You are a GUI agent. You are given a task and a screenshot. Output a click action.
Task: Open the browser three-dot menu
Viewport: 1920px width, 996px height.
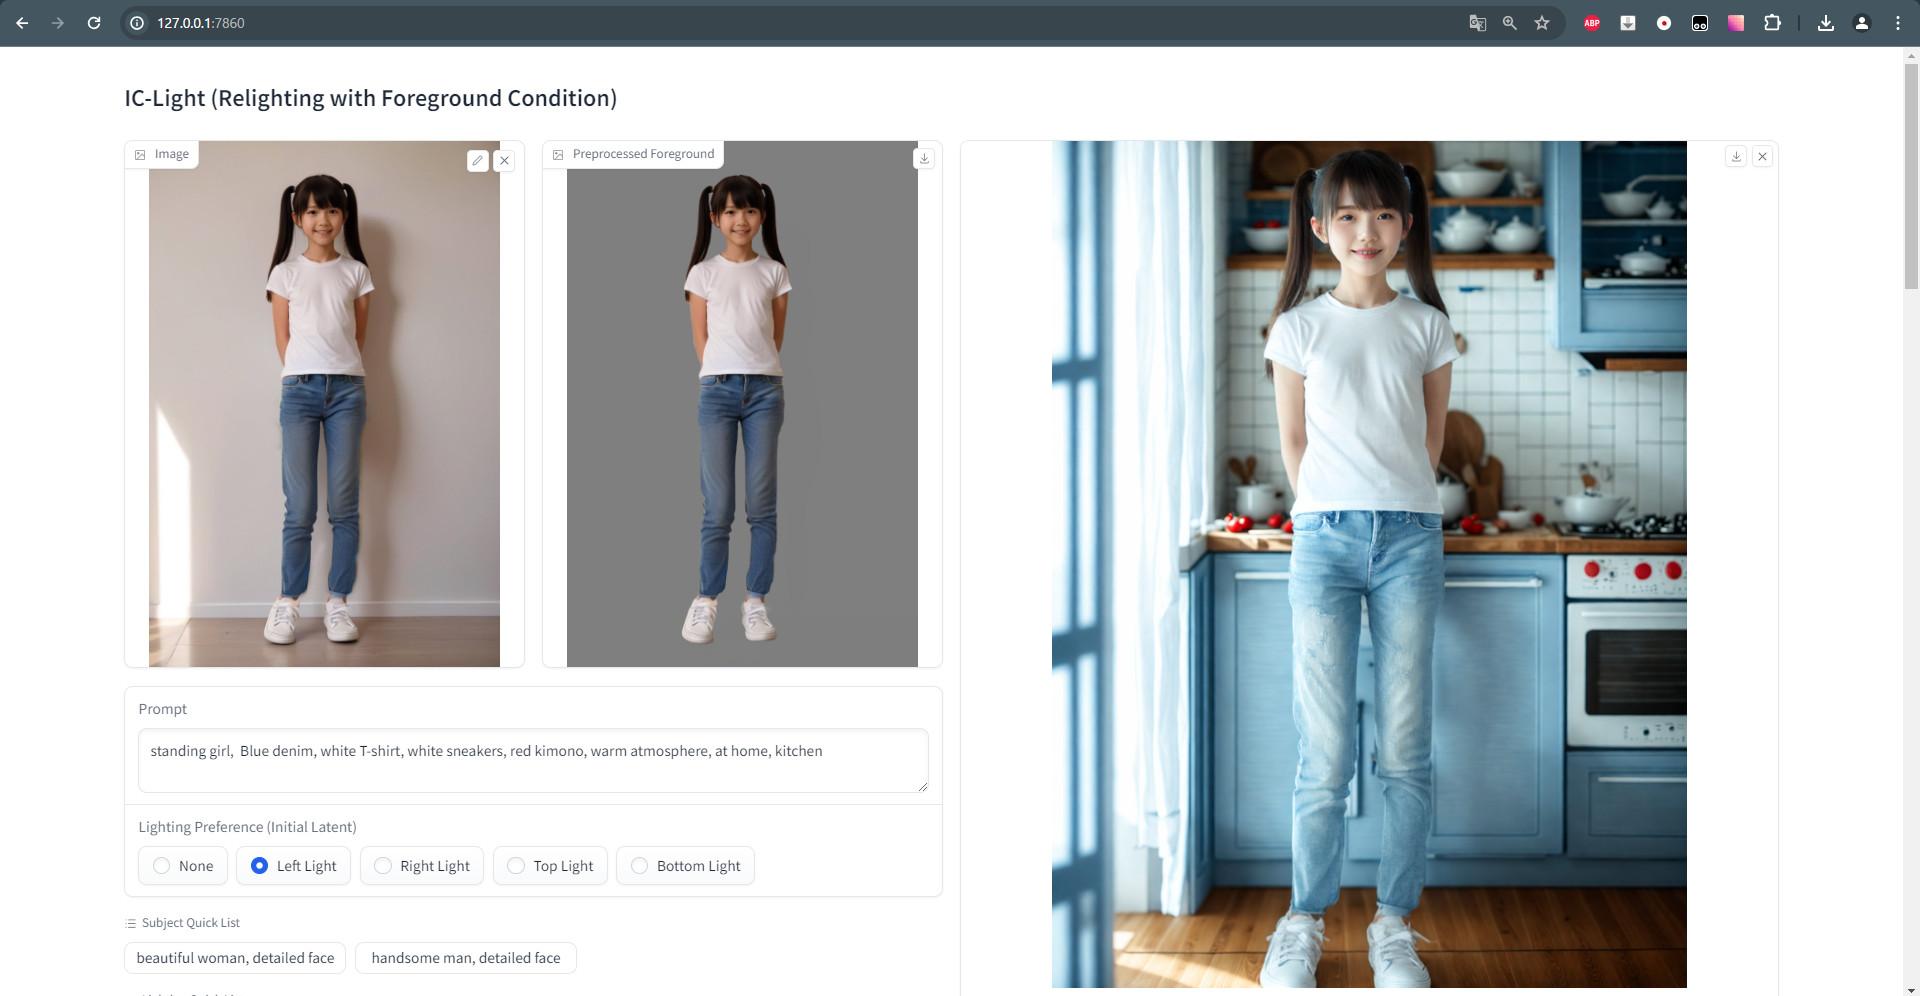coord(1897,23)
